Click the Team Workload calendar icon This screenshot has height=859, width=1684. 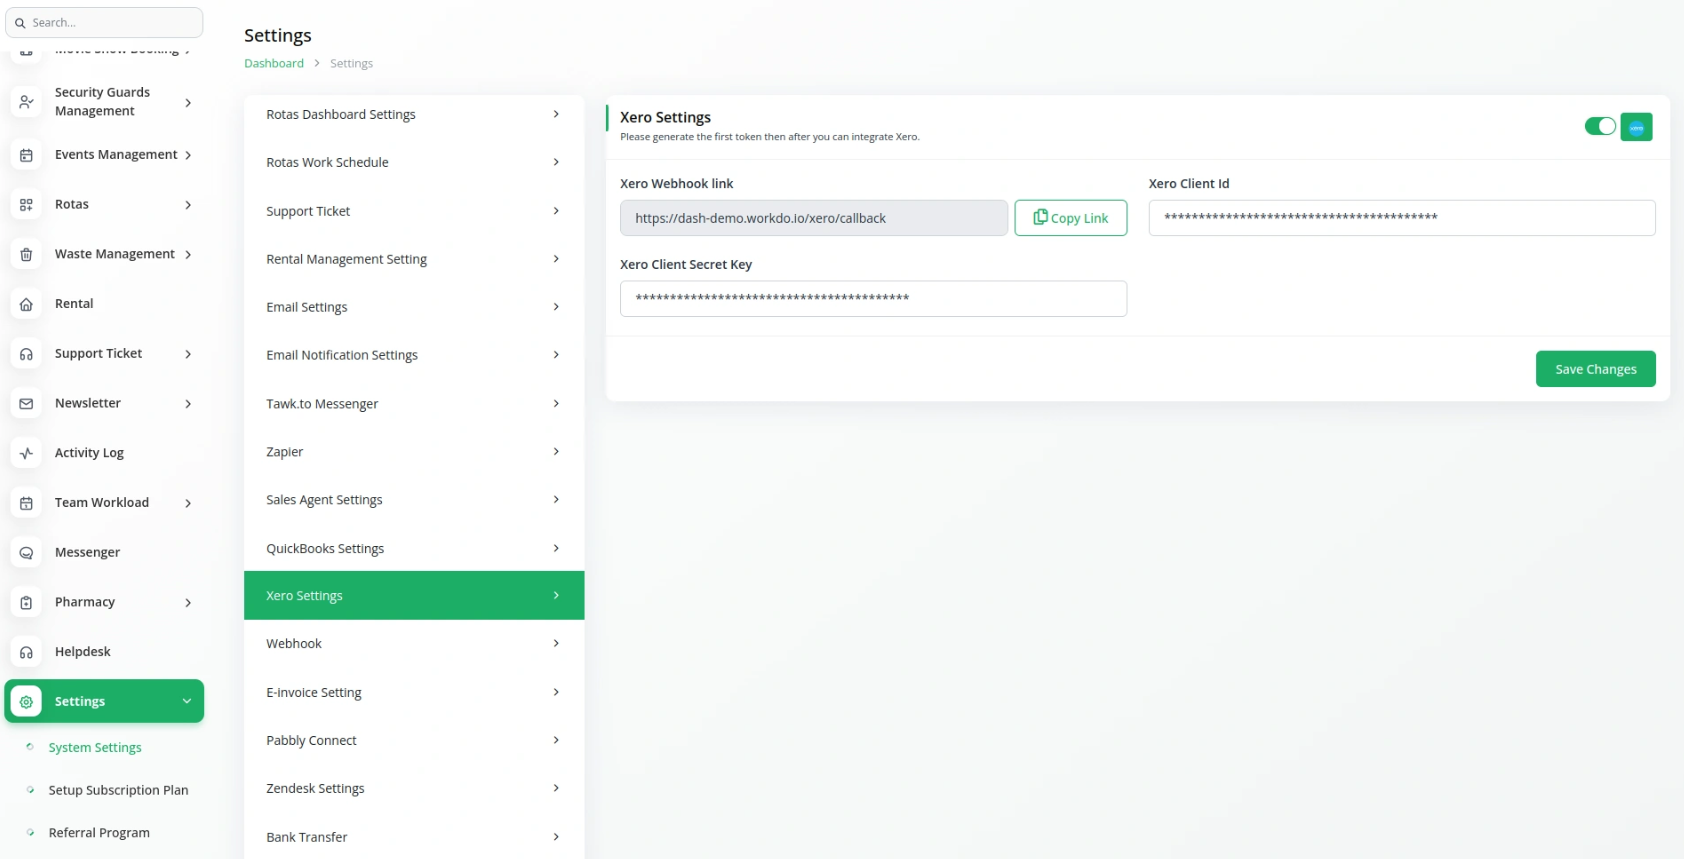26,503
